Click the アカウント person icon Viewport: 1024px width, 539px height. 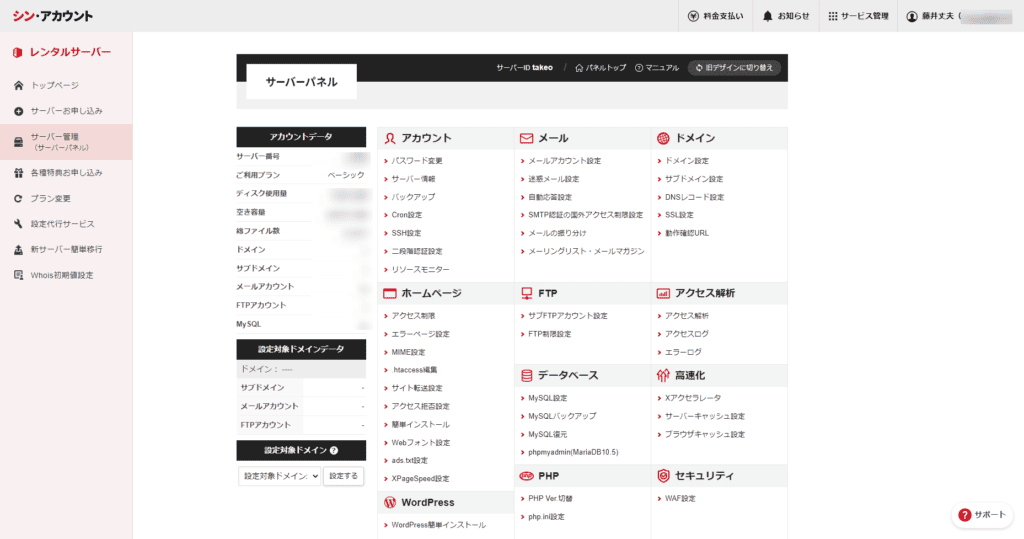(390, 138)
